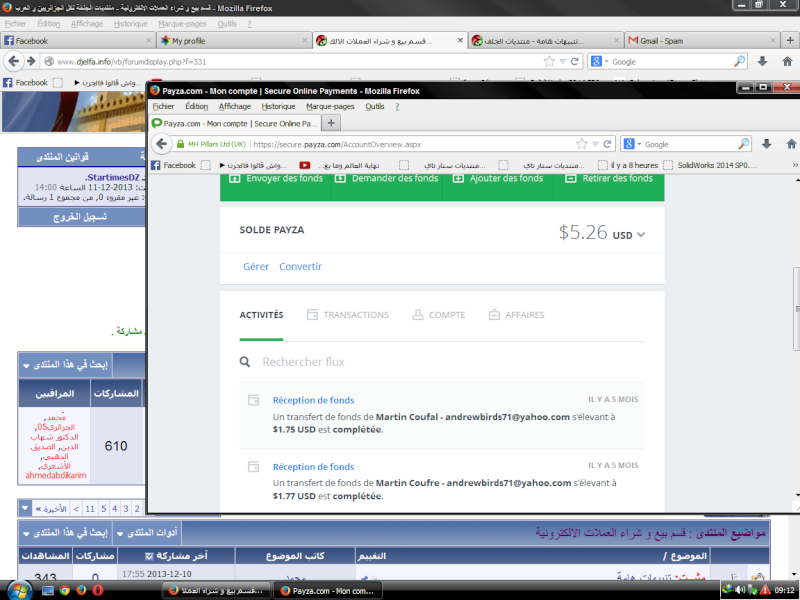800x600 pixels.
Task: Click Ajouter des fonds
Action: 498,179
